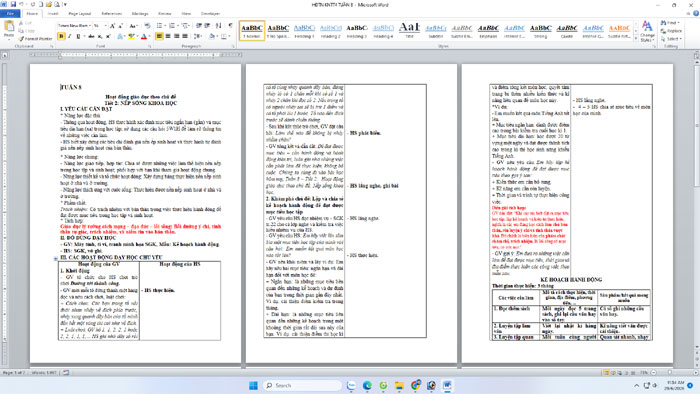Open the File tab
This screenshot has width=700, height=394.
tap(10, 14)
